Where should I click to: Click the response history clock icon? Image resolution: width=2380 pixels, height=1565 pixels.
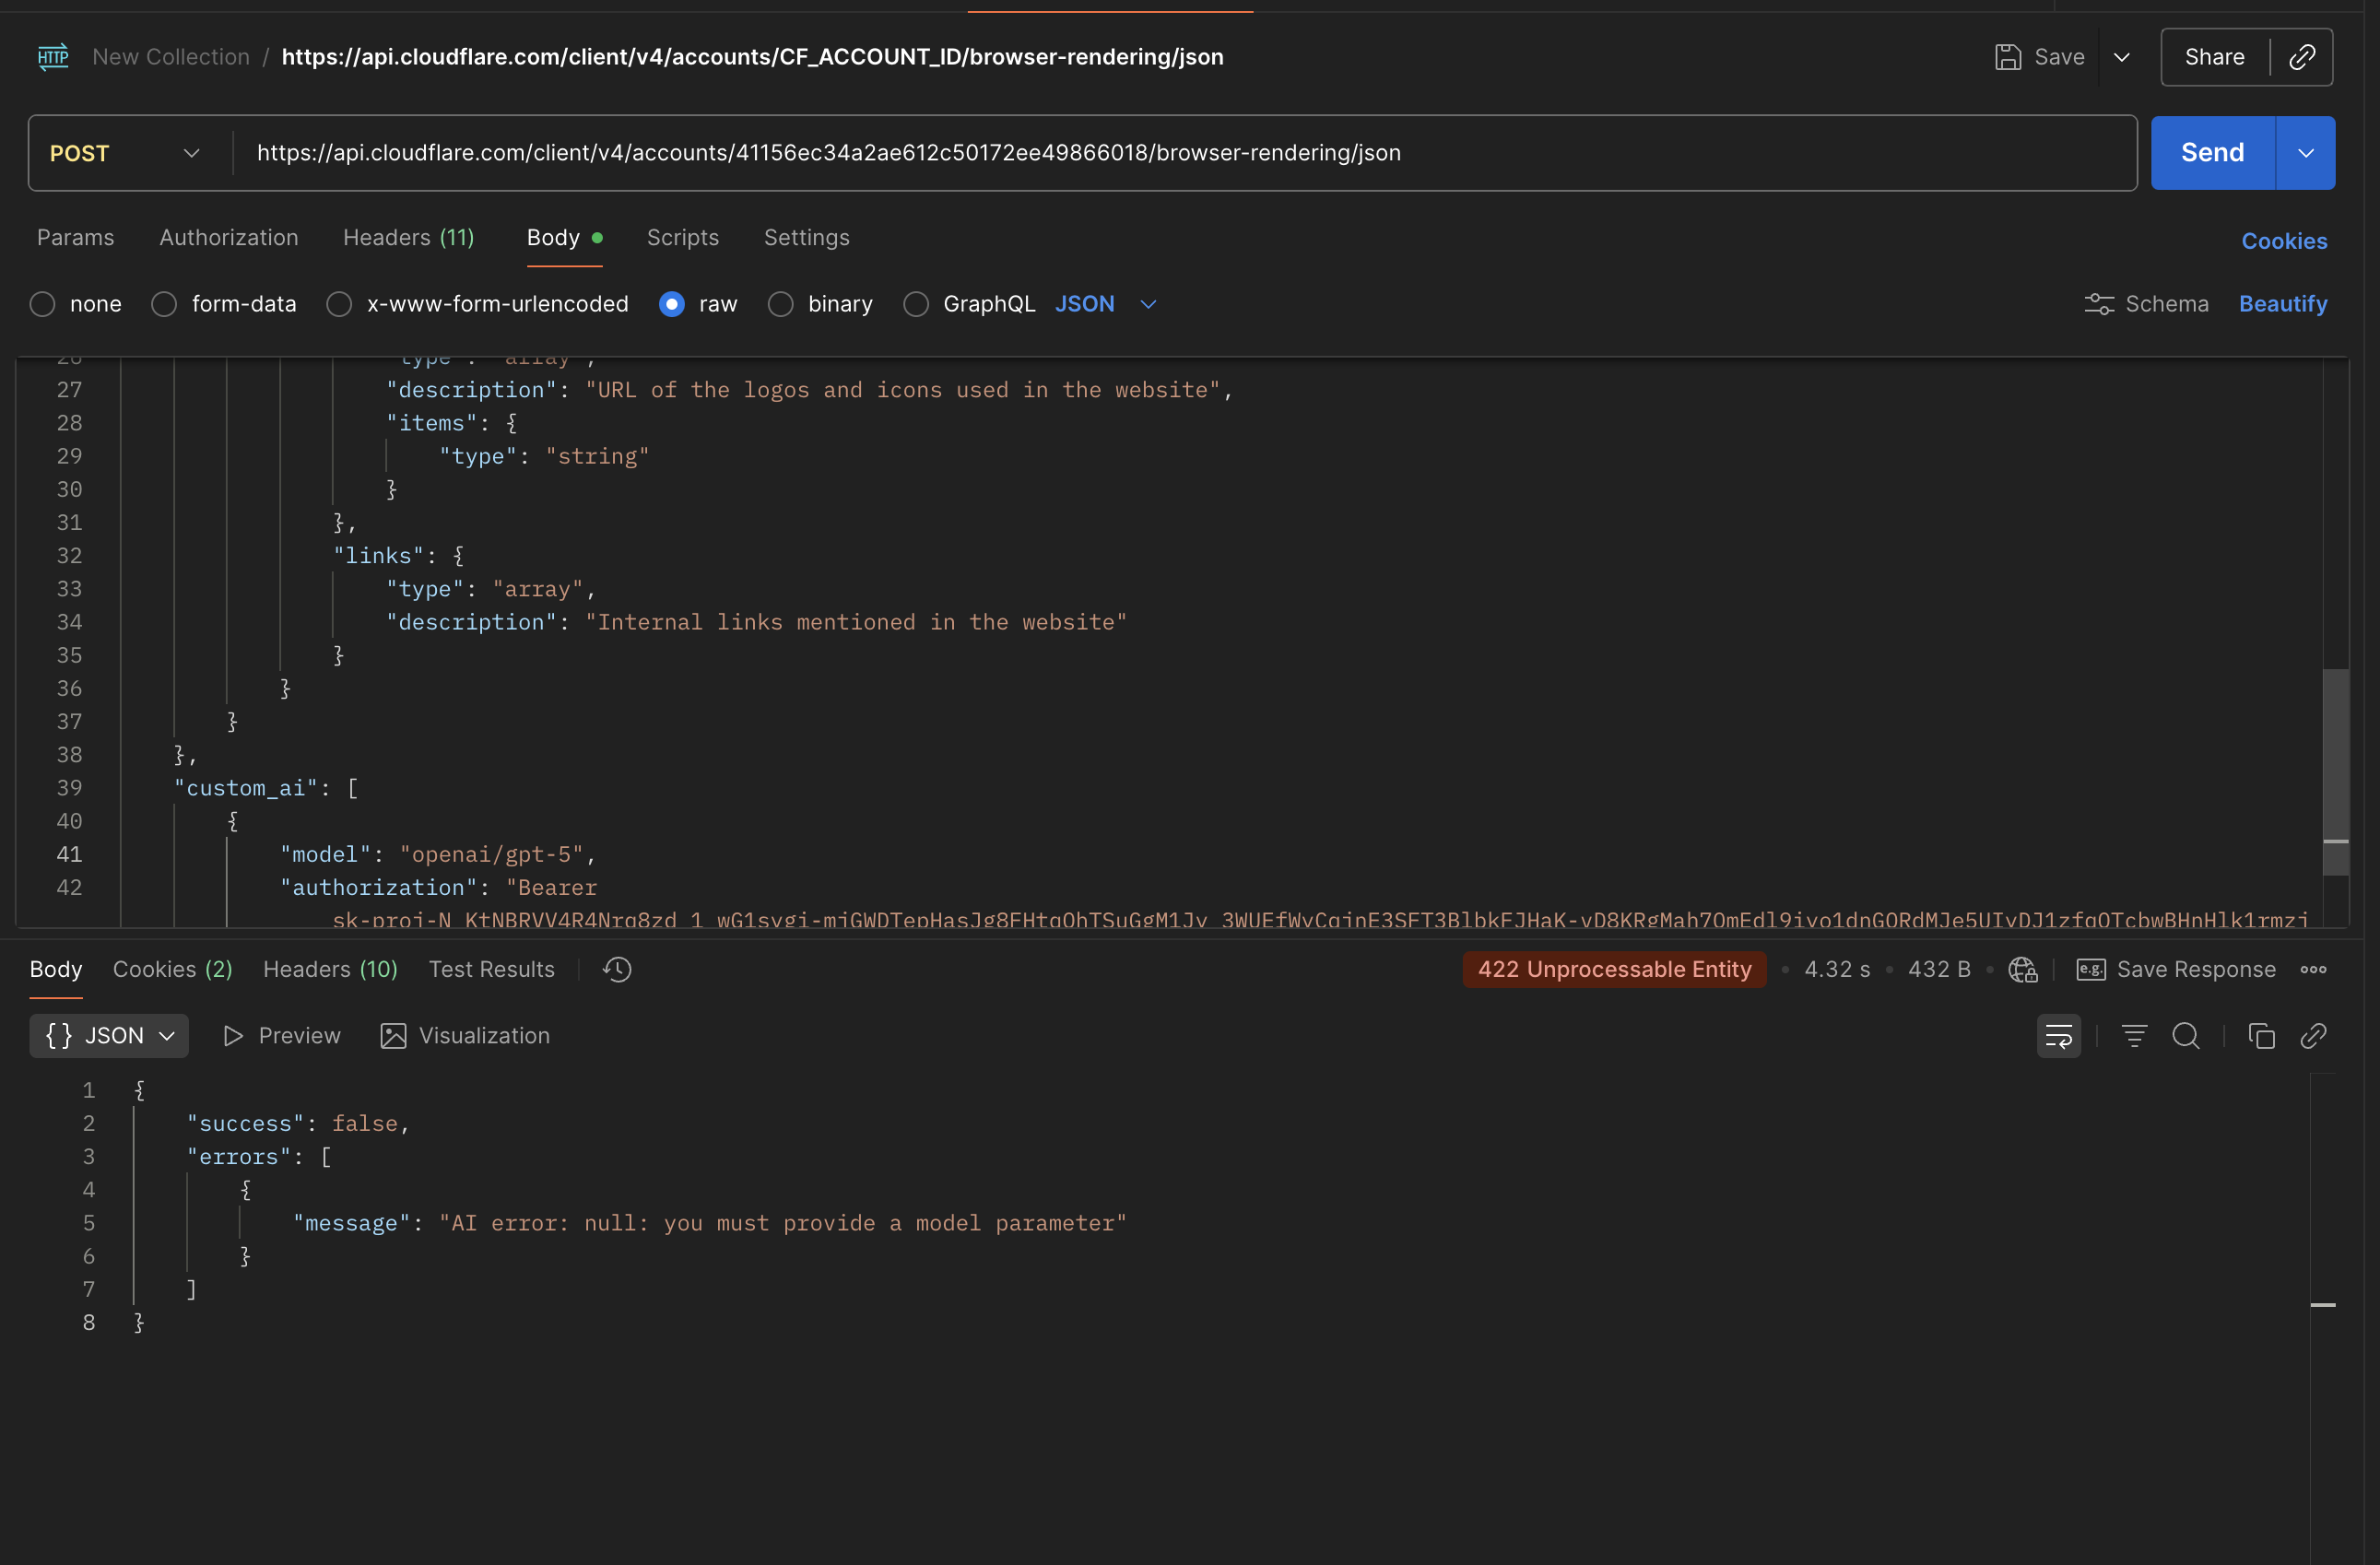coord(617,969)
